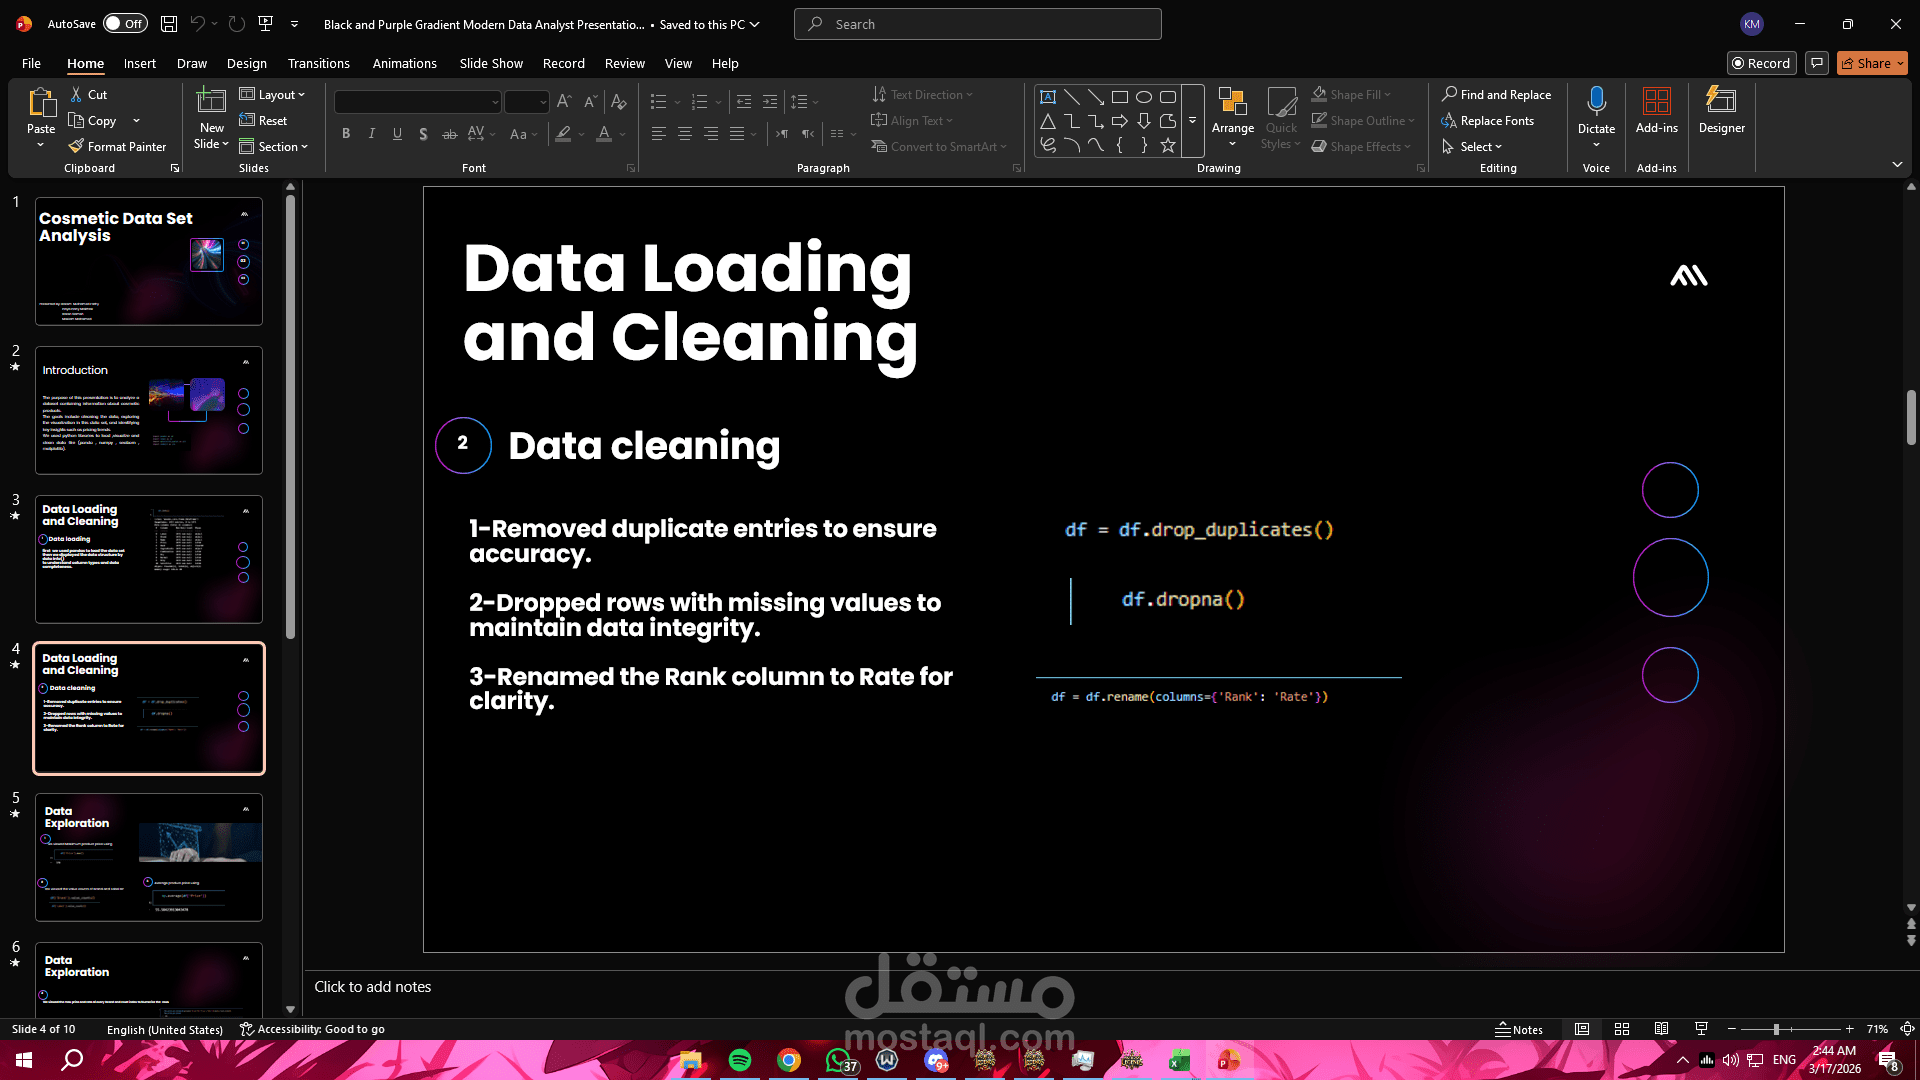Screen dimensions: 1920x1080
Task: Switch to Slide Sorter view icon
Action: 1622,1029
